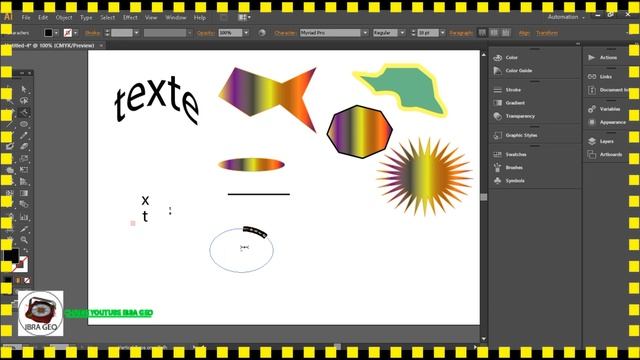Set paint mode to Color
The image size is (640, 360).
(8, 280)
